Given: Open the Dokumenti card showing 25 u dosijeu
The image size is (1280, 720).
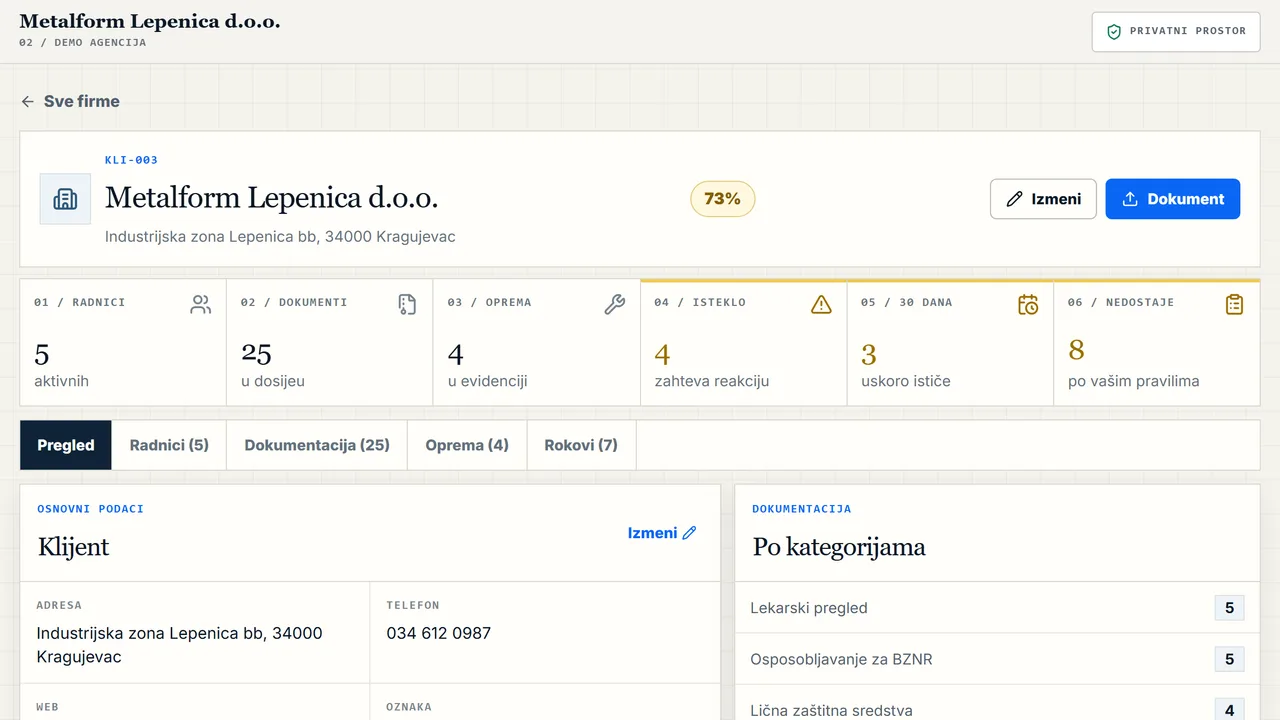Looking at the screenshot, I should (330, 342).
